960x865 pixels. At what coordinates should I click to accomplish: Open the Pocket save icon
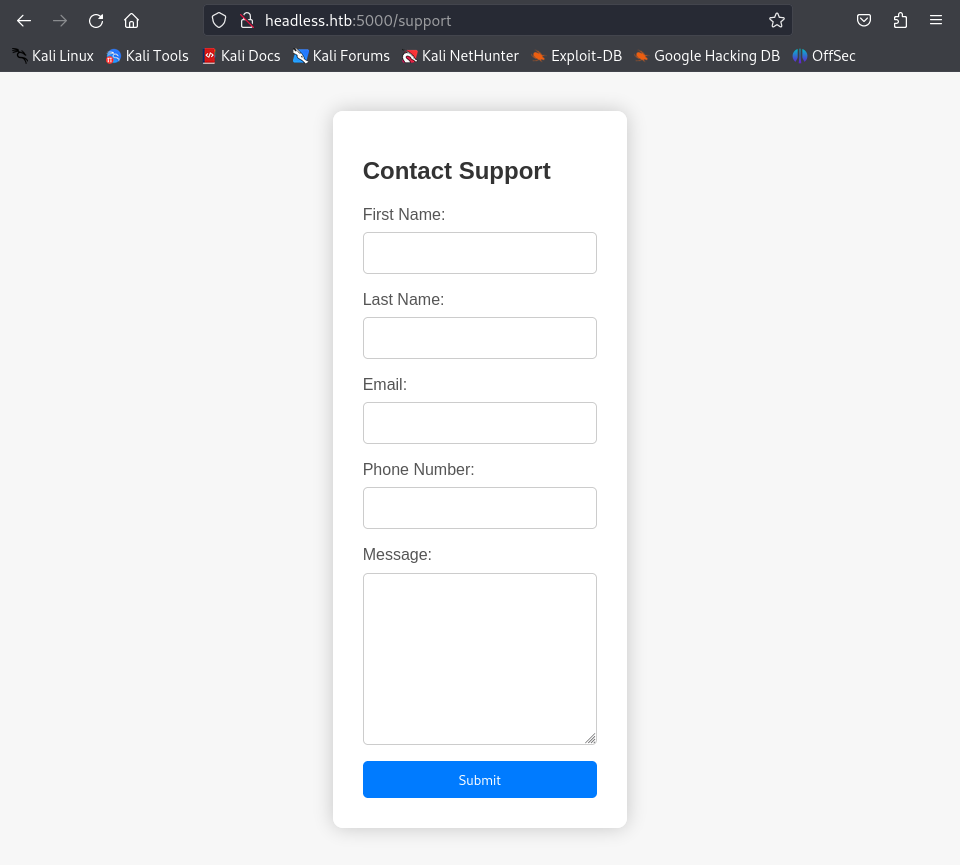point(864,21)
